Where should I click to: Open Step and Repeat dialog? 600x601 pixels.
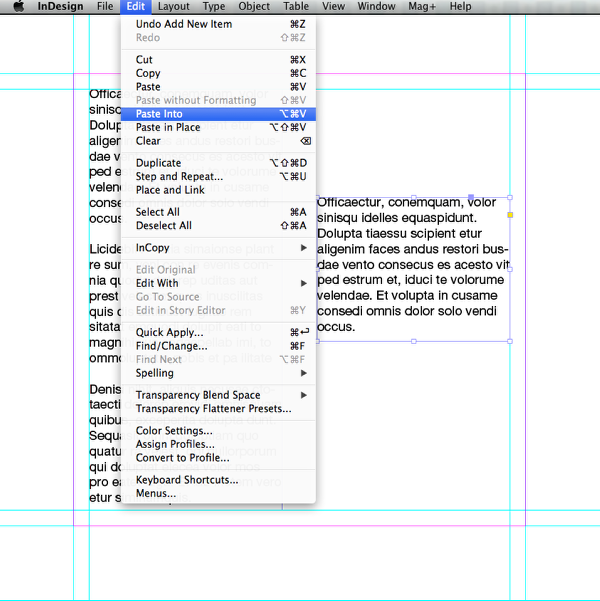[218, 176]
